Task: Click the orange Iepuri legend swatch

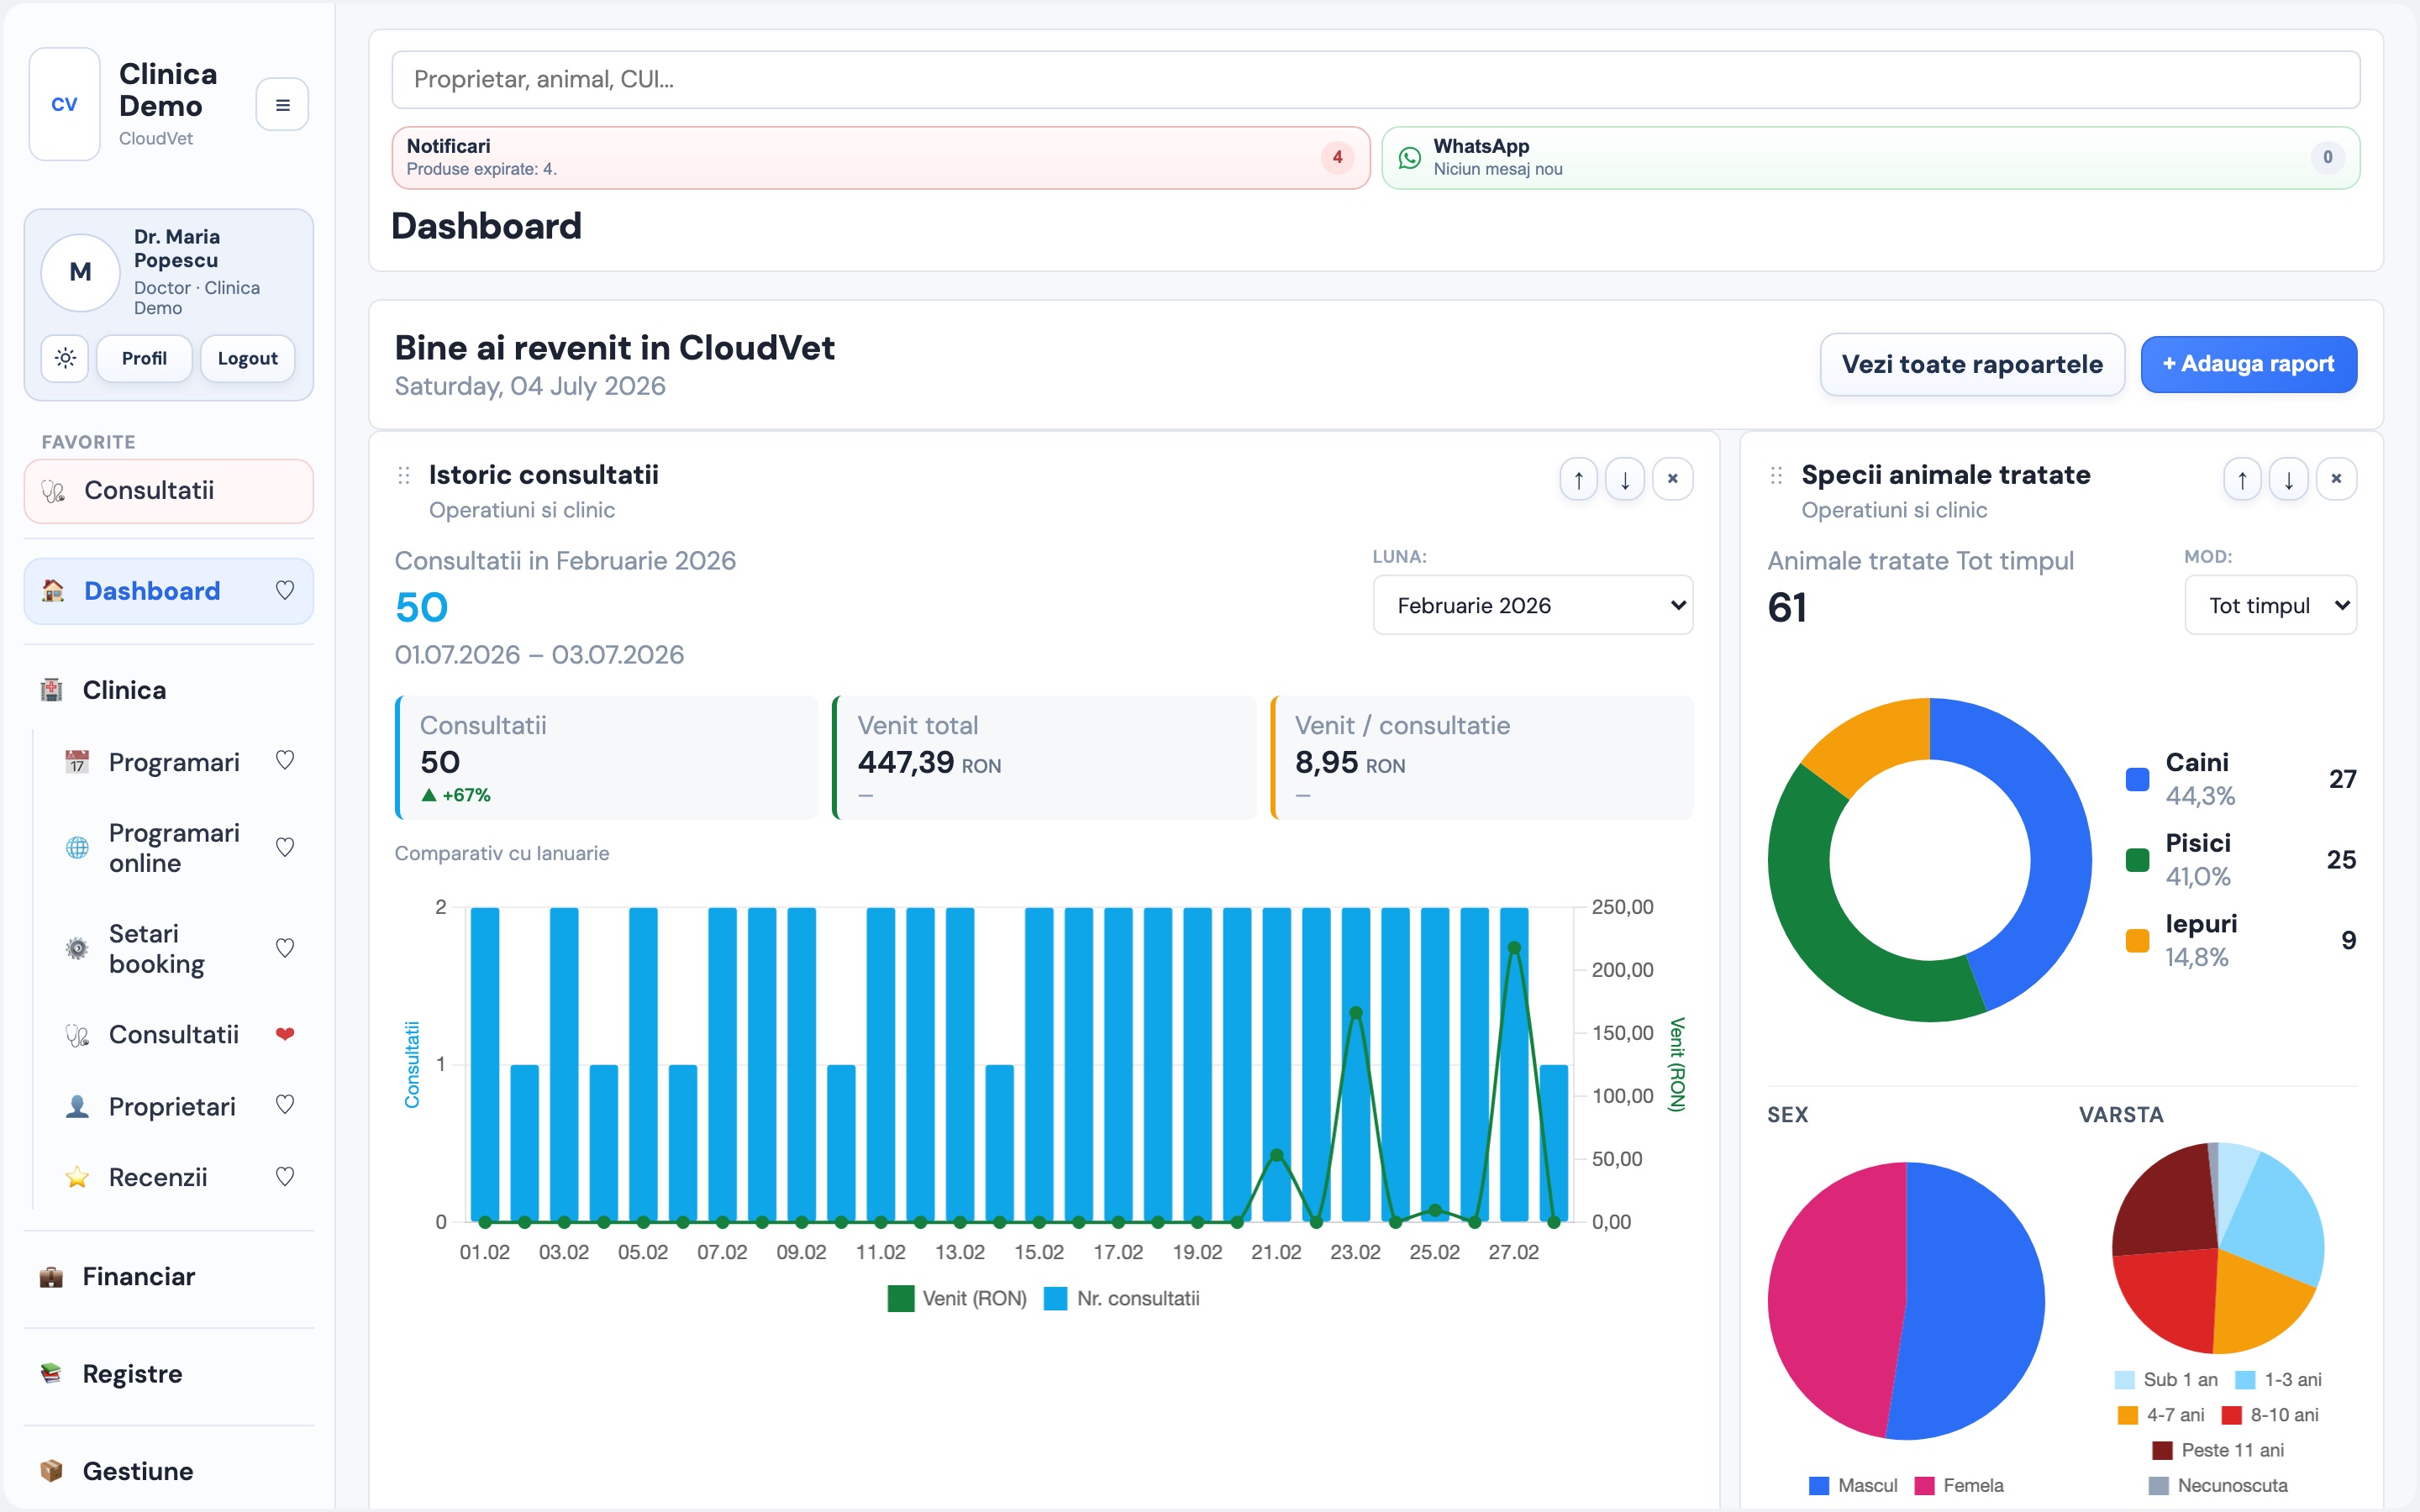Action: [2137, 940]
